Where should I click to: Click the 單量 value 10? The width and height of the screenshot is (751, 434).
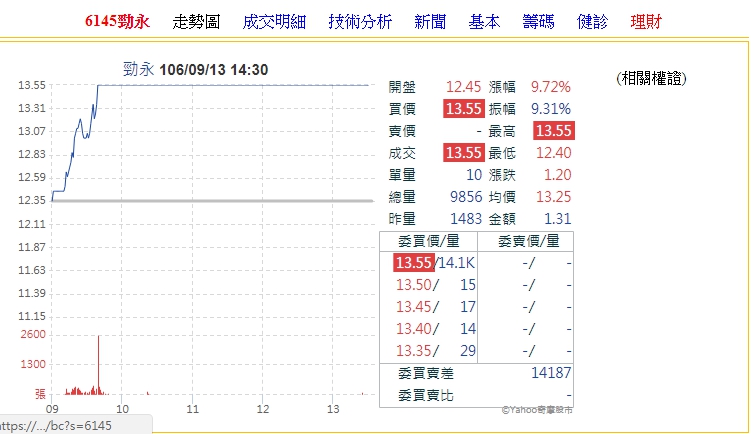point(474,175)
